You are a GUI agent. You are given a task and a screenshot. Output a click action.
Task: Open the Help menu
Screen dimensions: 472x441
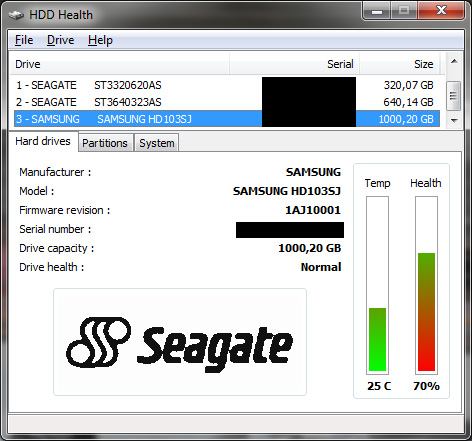coord(100,40)
